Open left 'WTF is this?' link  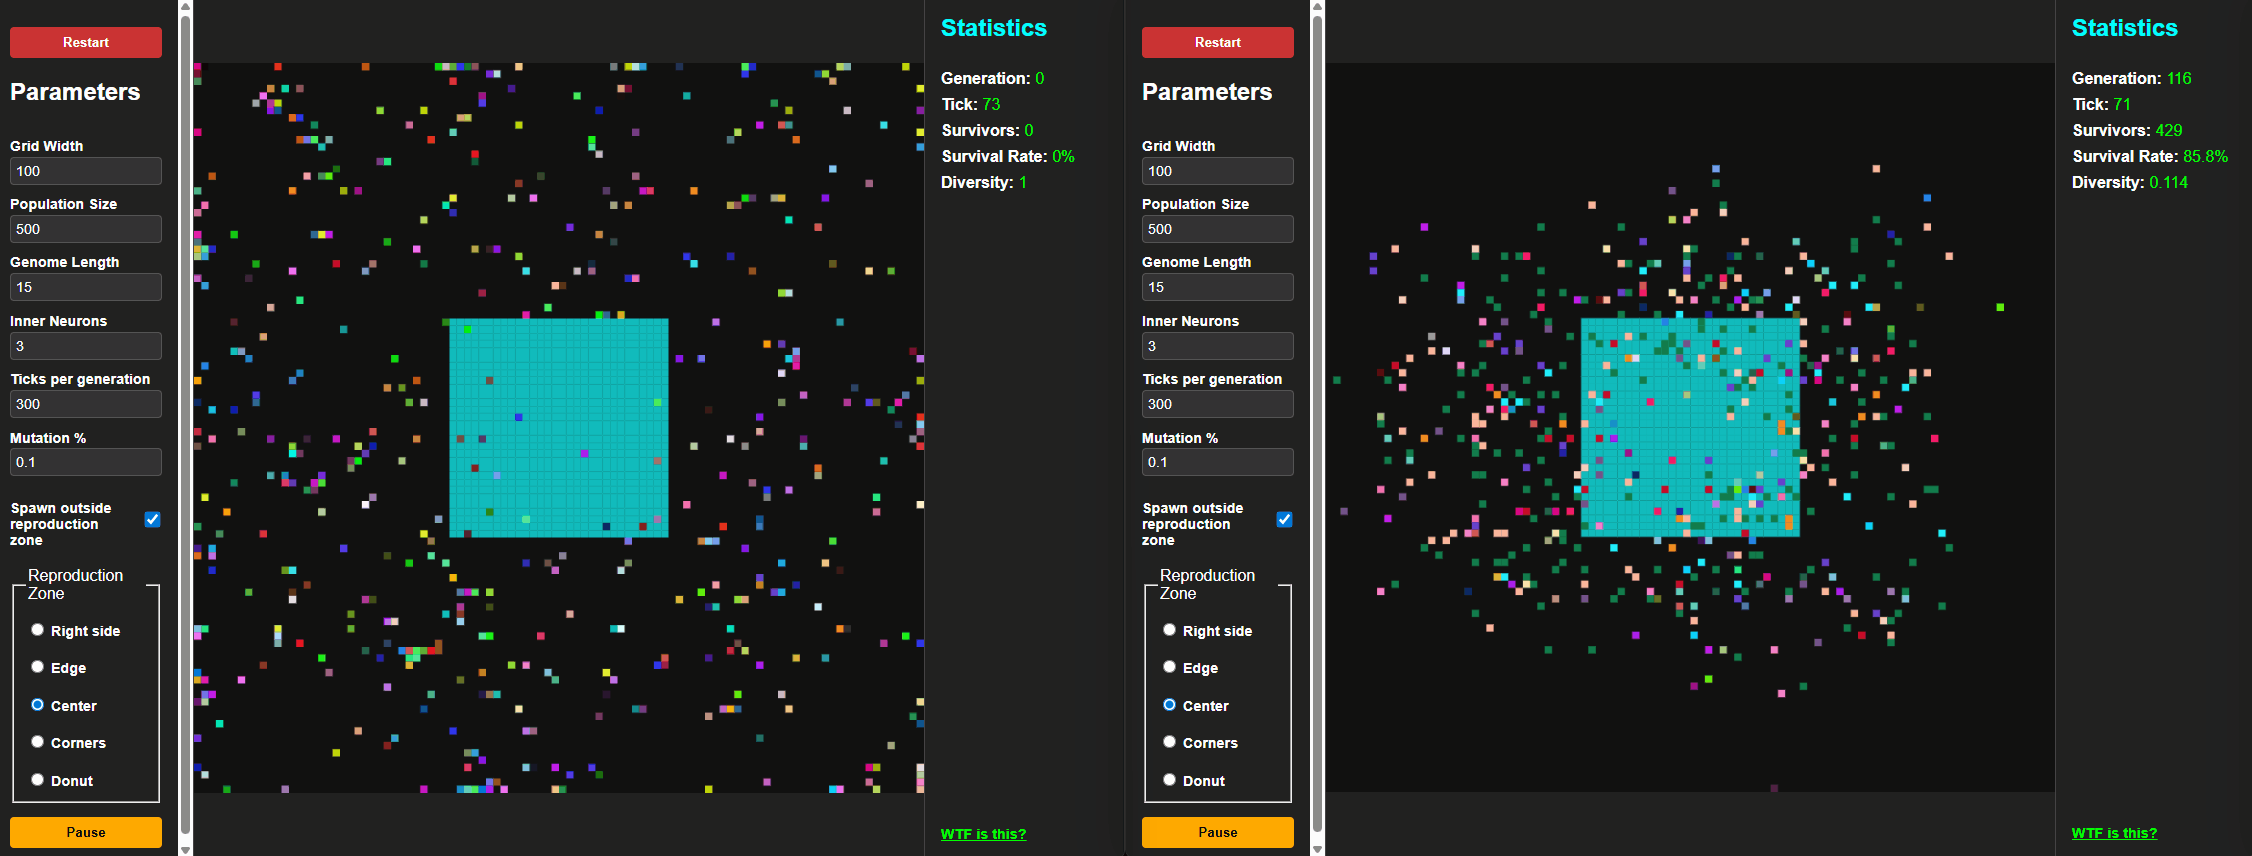(x=983, y=834)
